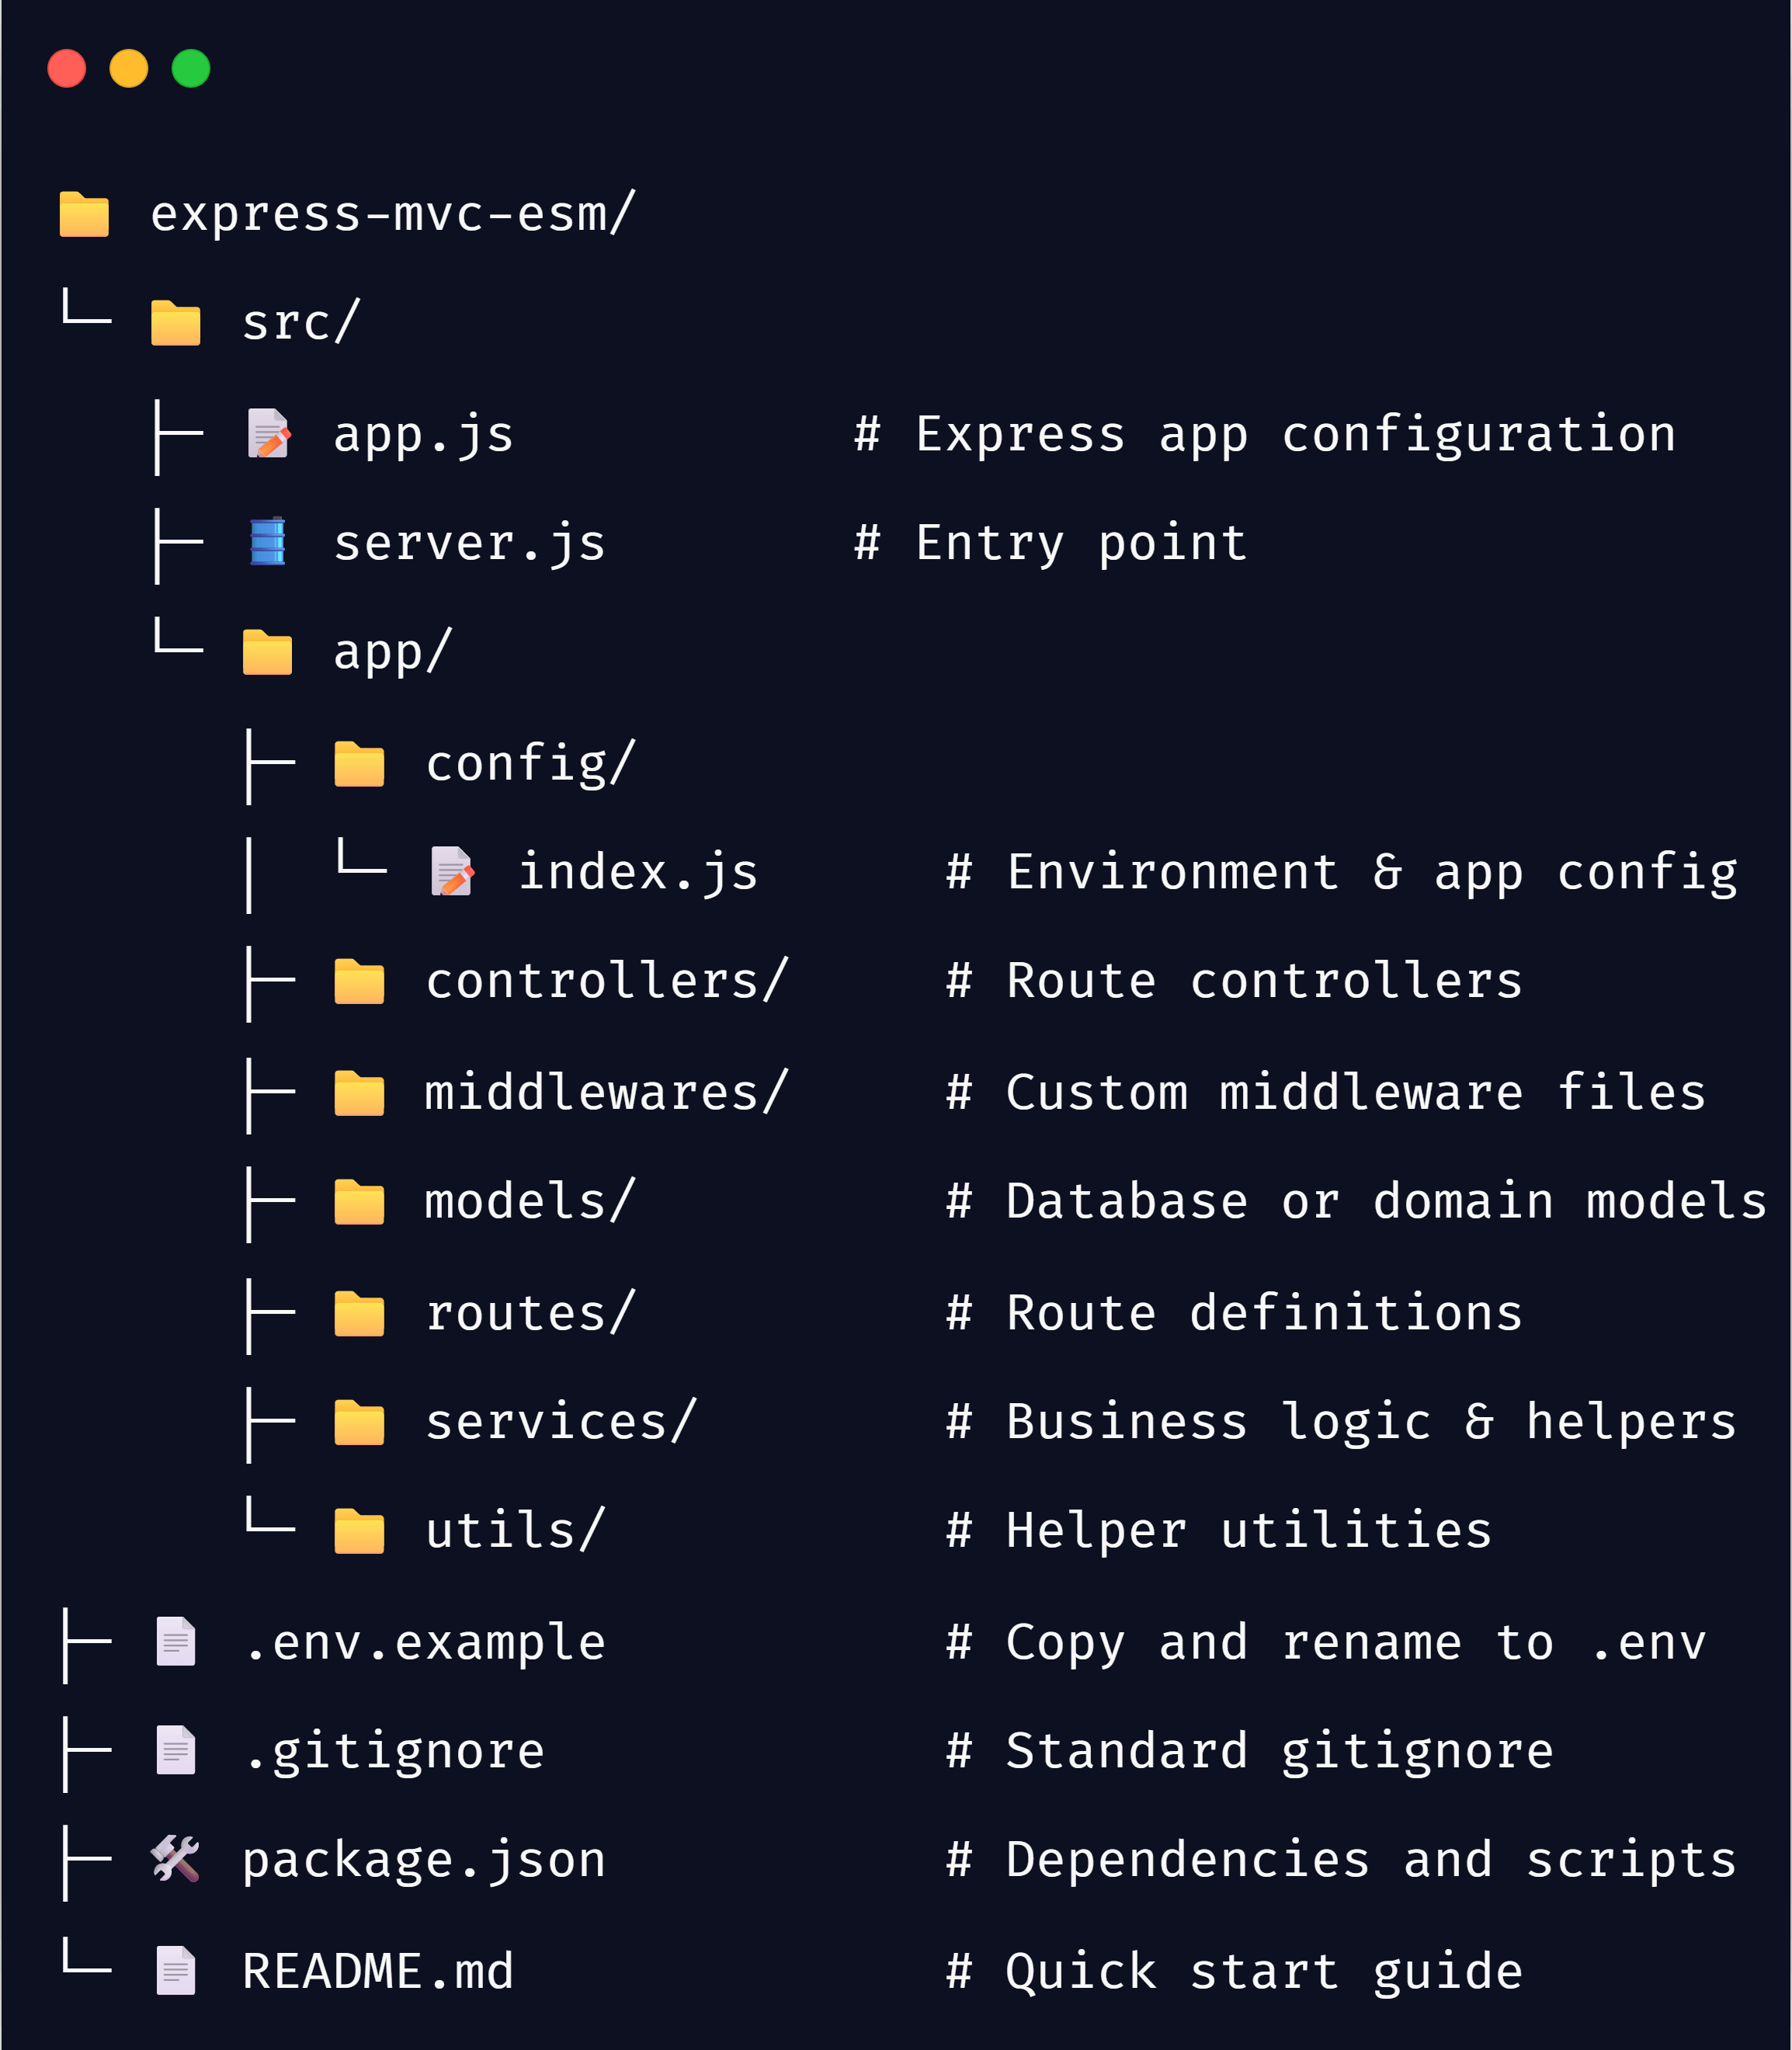The width and height of the screenshot is (1792, 2050).
Task: Click the hammer and wrench icon for package.json
Action: point(175,1860)
